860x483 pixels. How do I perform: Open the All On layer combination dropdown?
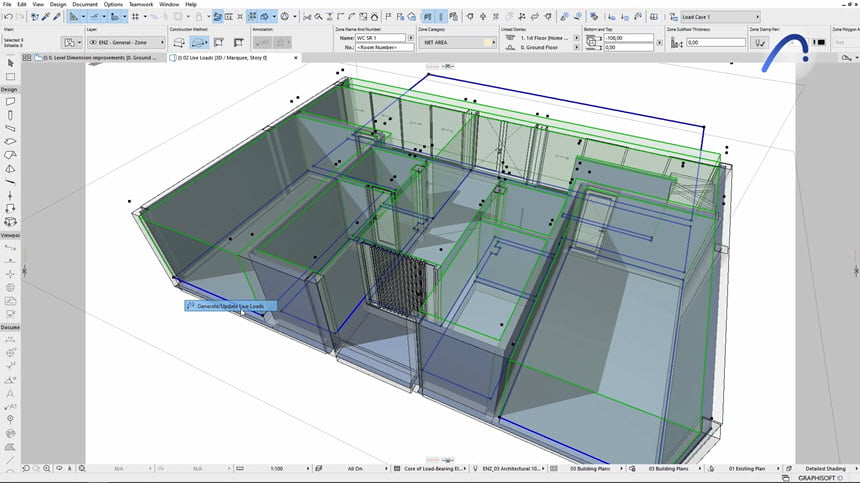click(x=355, y=469)
